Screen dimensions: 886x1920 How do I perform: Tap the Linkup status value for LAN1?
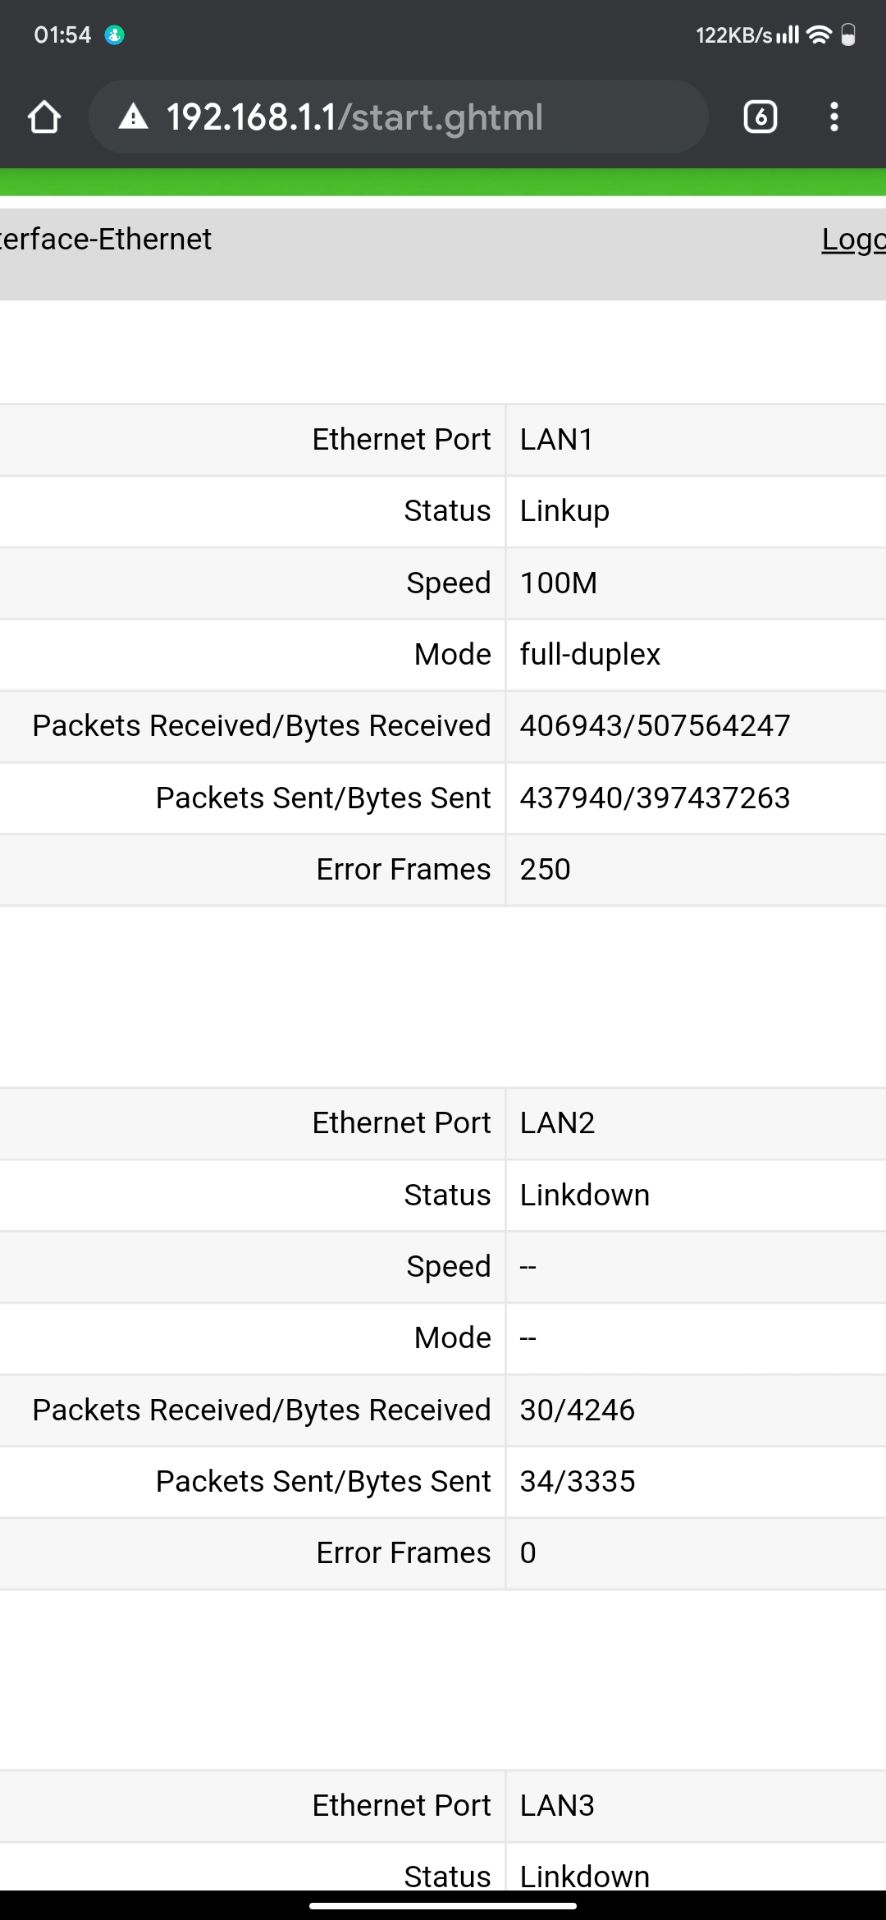tap(564, 511)
